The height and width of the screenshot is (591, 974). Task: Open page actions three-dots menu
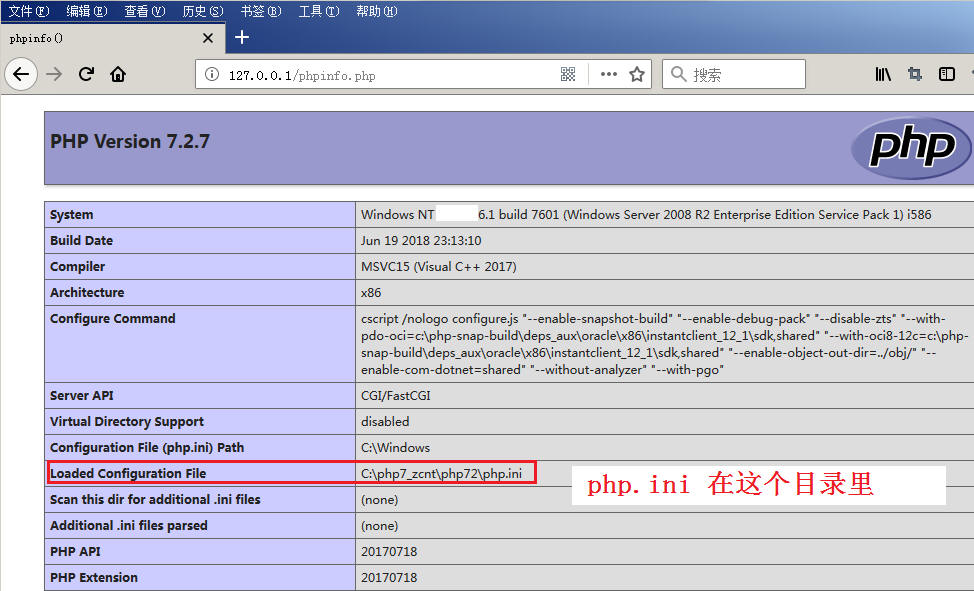pos(609,75)
